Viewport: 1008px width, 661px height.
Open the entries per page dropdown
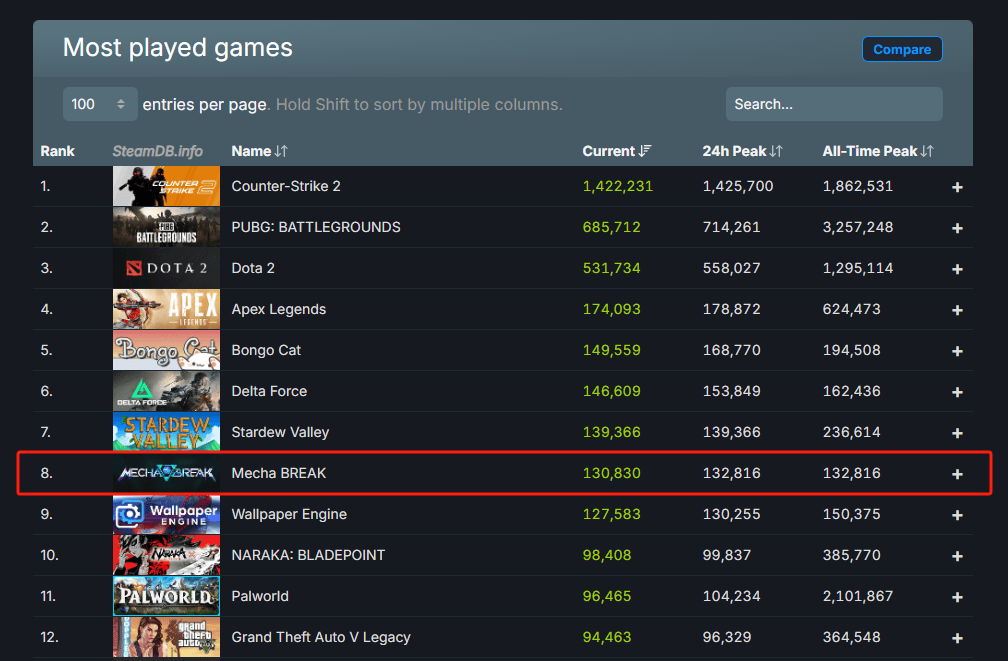[x=100, y=104]
